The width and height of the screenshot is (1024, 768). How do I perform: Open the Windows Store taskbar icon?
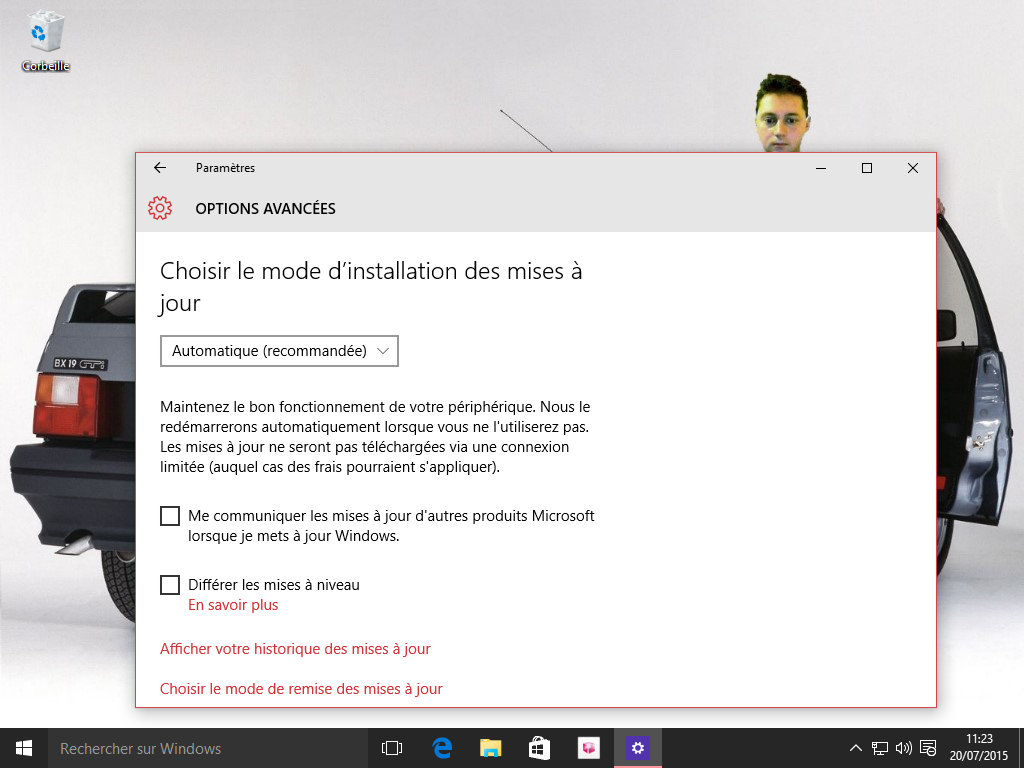click(539, 748)
